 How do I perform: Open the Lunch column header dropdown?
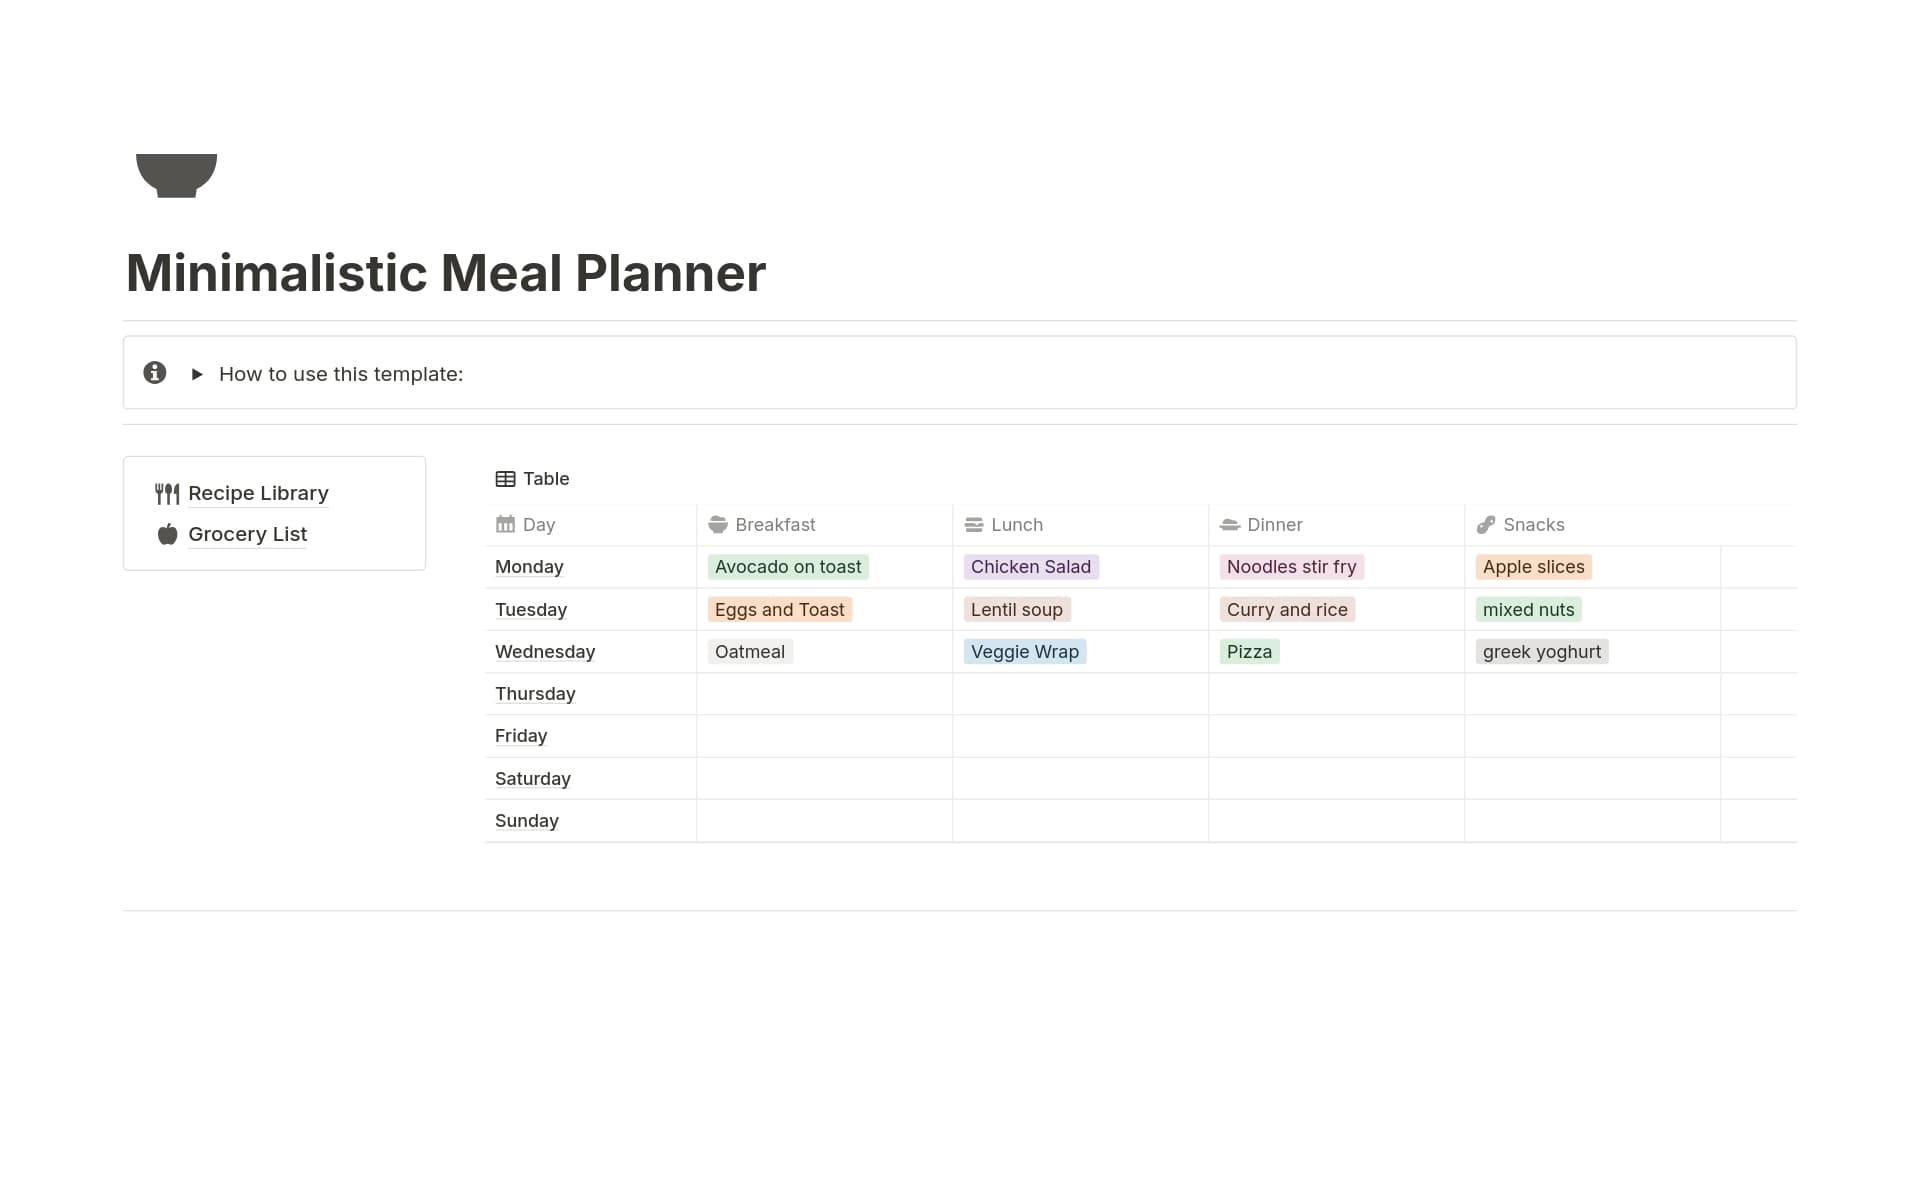pyautogui.click(x=1016, y=524)
